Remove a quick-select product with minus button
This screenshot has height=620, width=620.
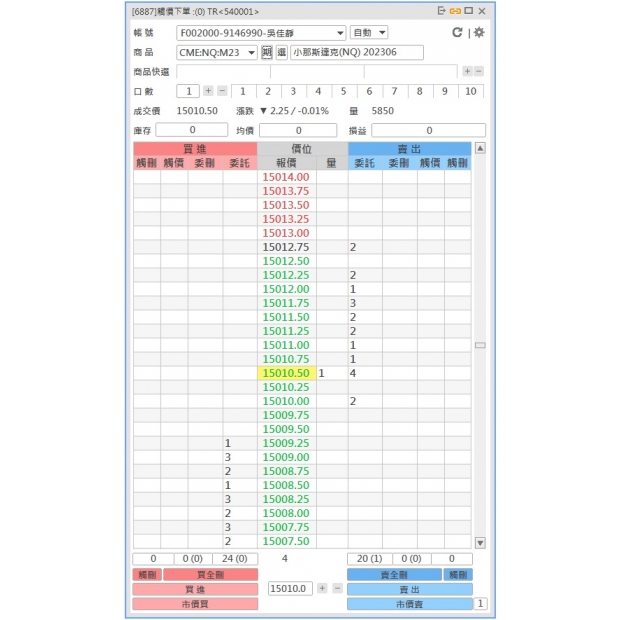point(479,71)
